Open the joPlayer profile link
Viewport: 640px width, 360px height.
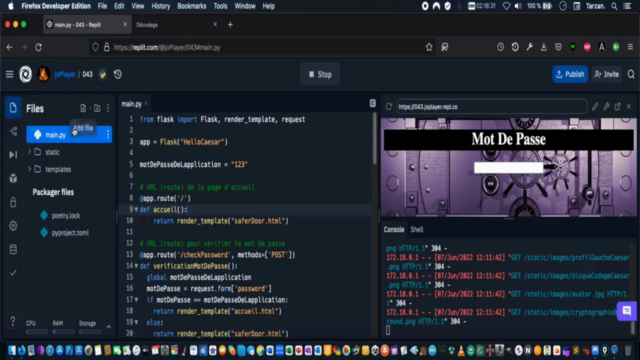(65, 74)
